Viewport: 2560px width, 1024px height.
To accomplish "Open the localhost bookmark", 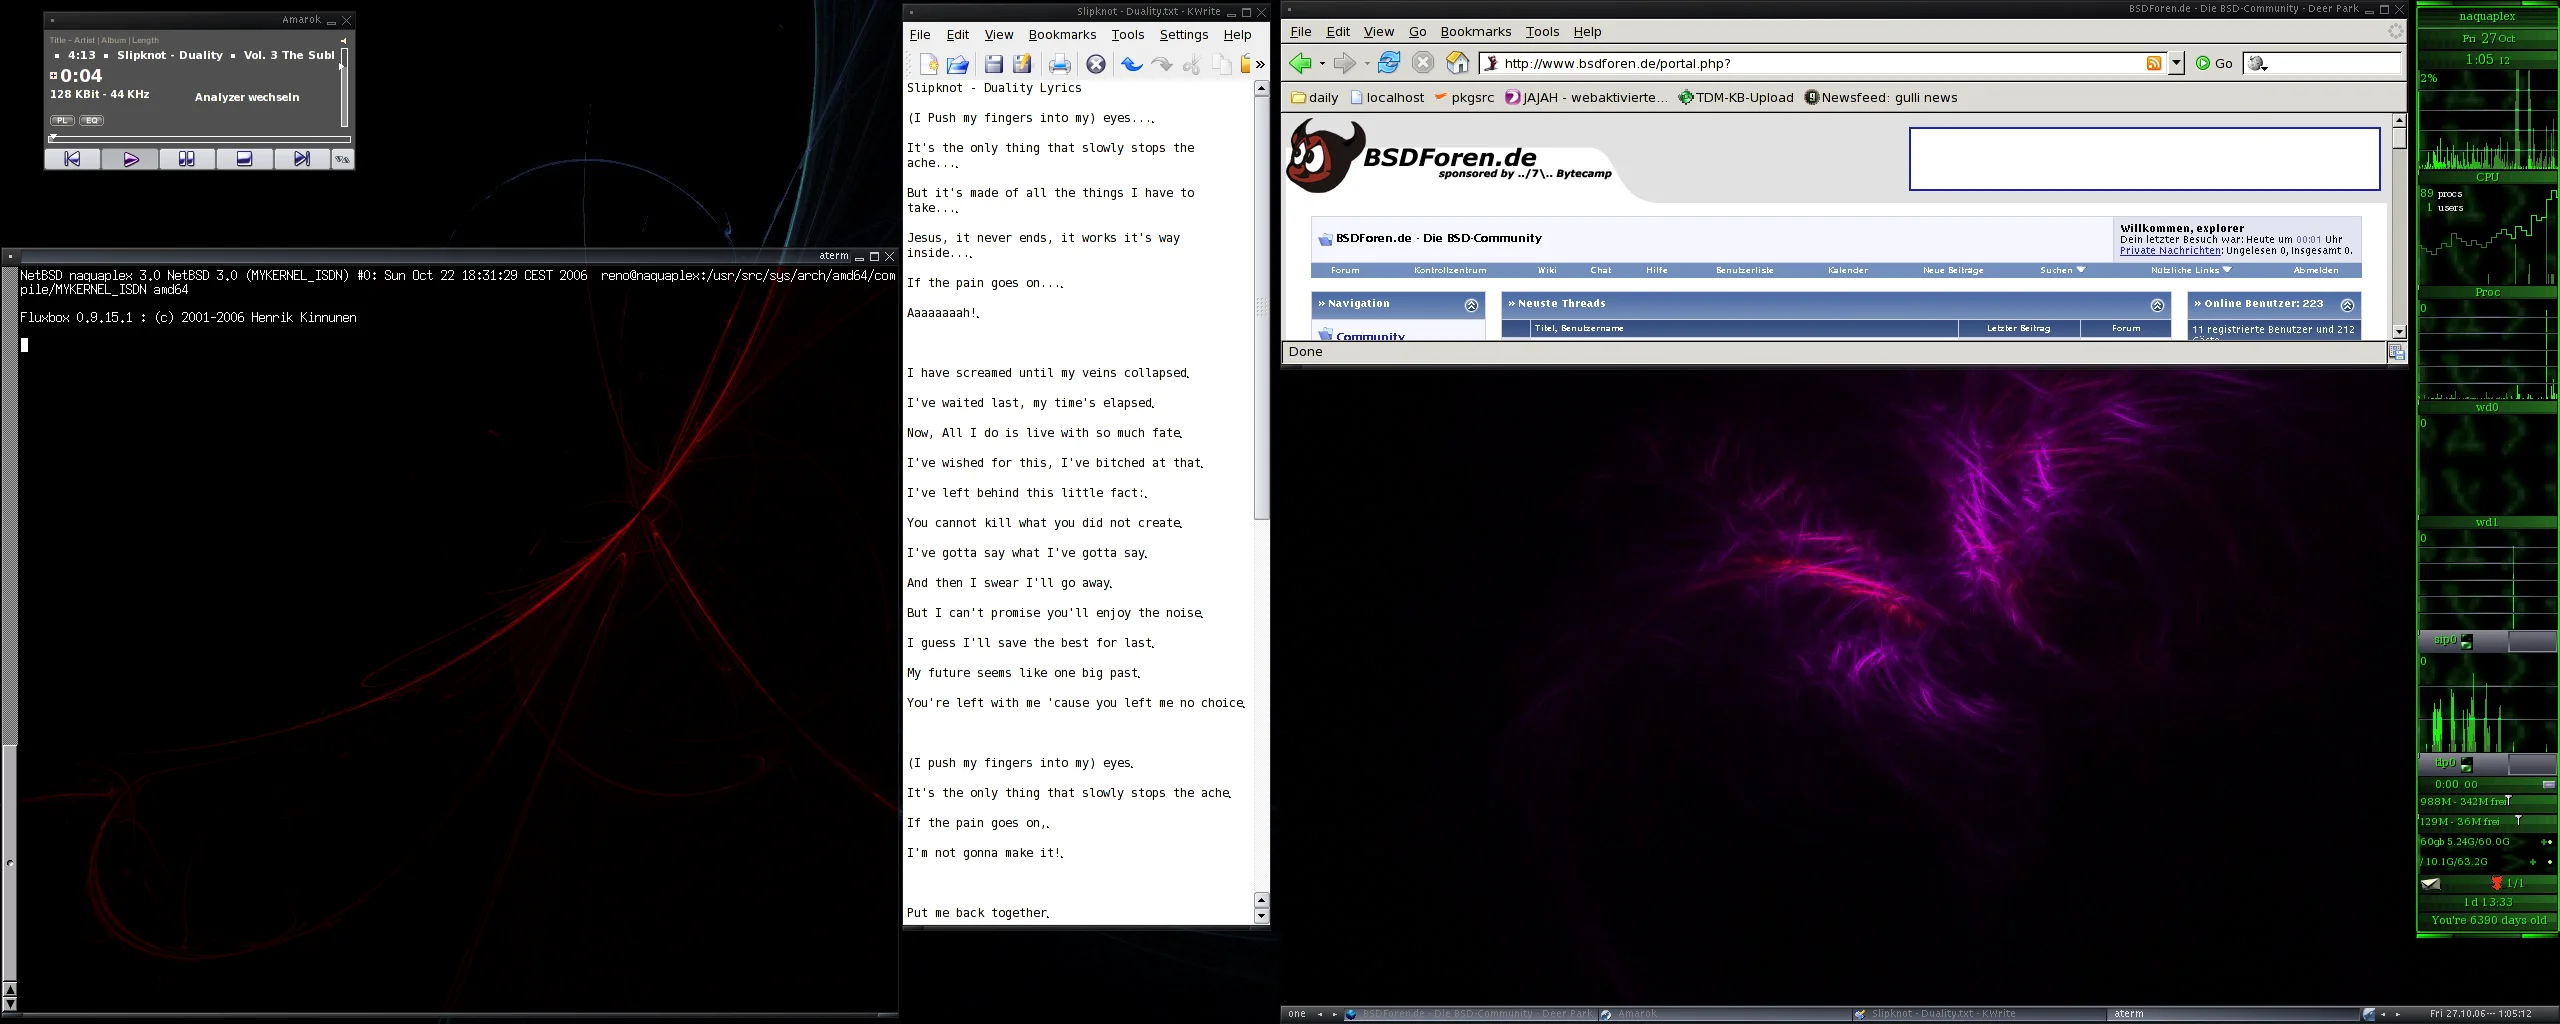I will pos(1387,98).
